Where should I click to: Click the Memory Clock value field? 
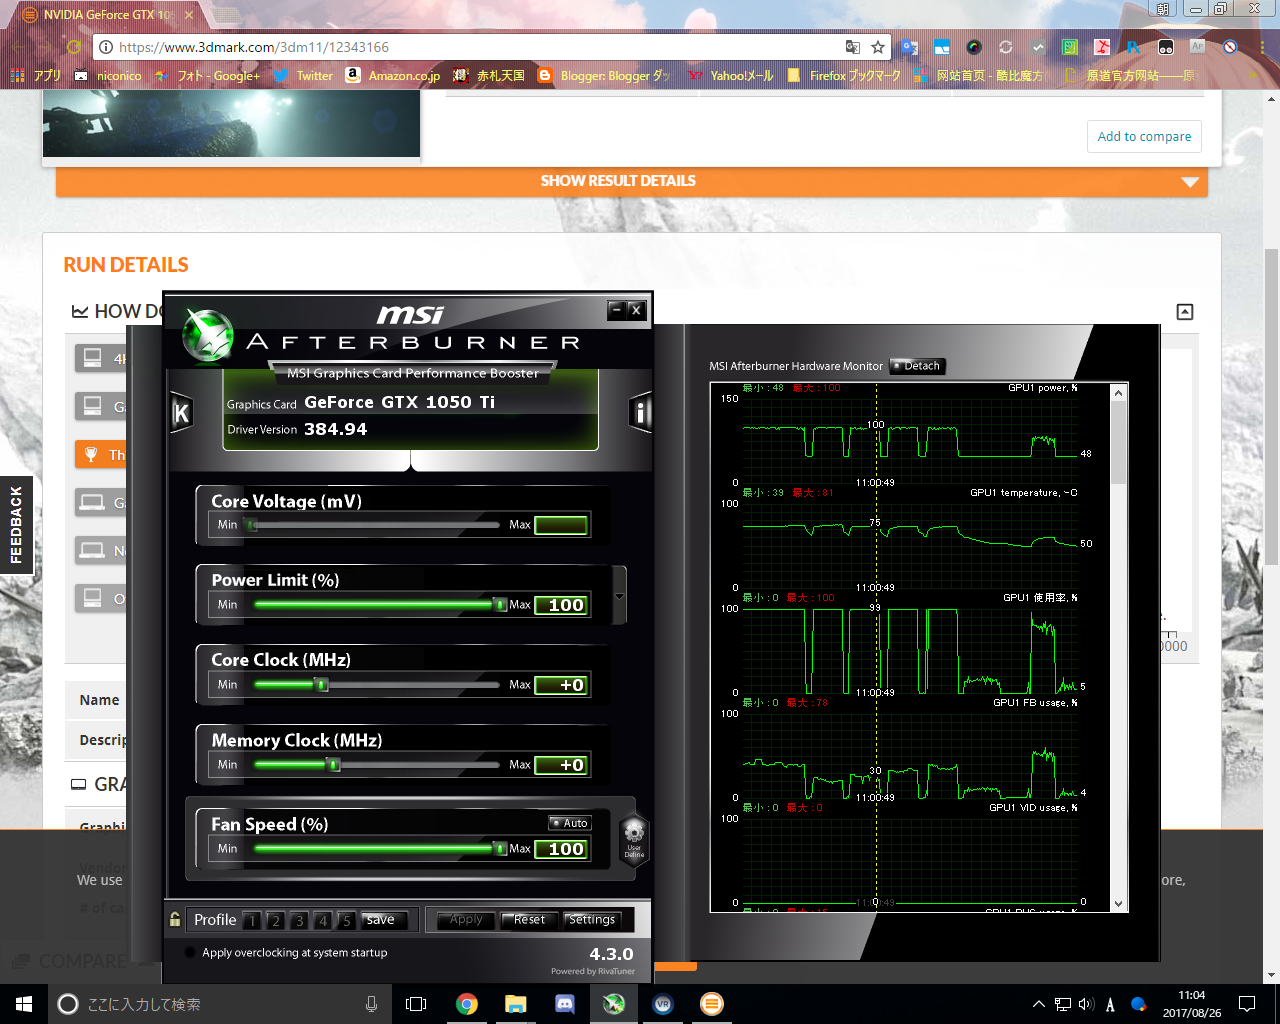coord(561,765)
